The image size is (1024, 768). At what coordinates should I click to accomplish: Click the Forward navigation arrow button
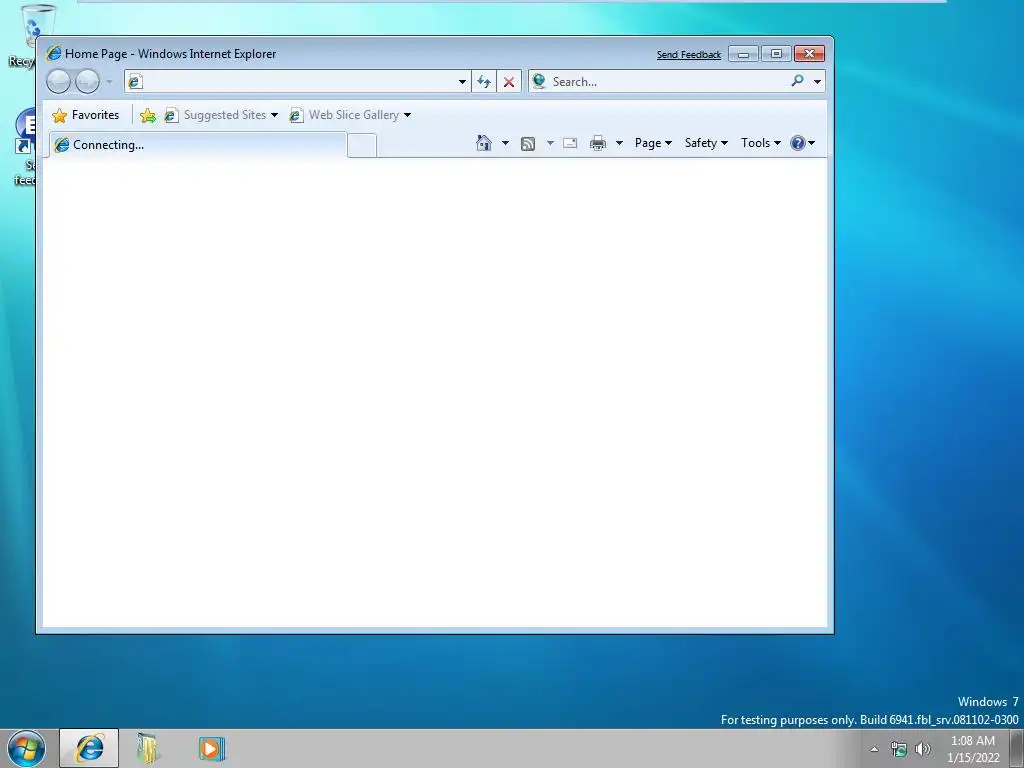[87, 82]
